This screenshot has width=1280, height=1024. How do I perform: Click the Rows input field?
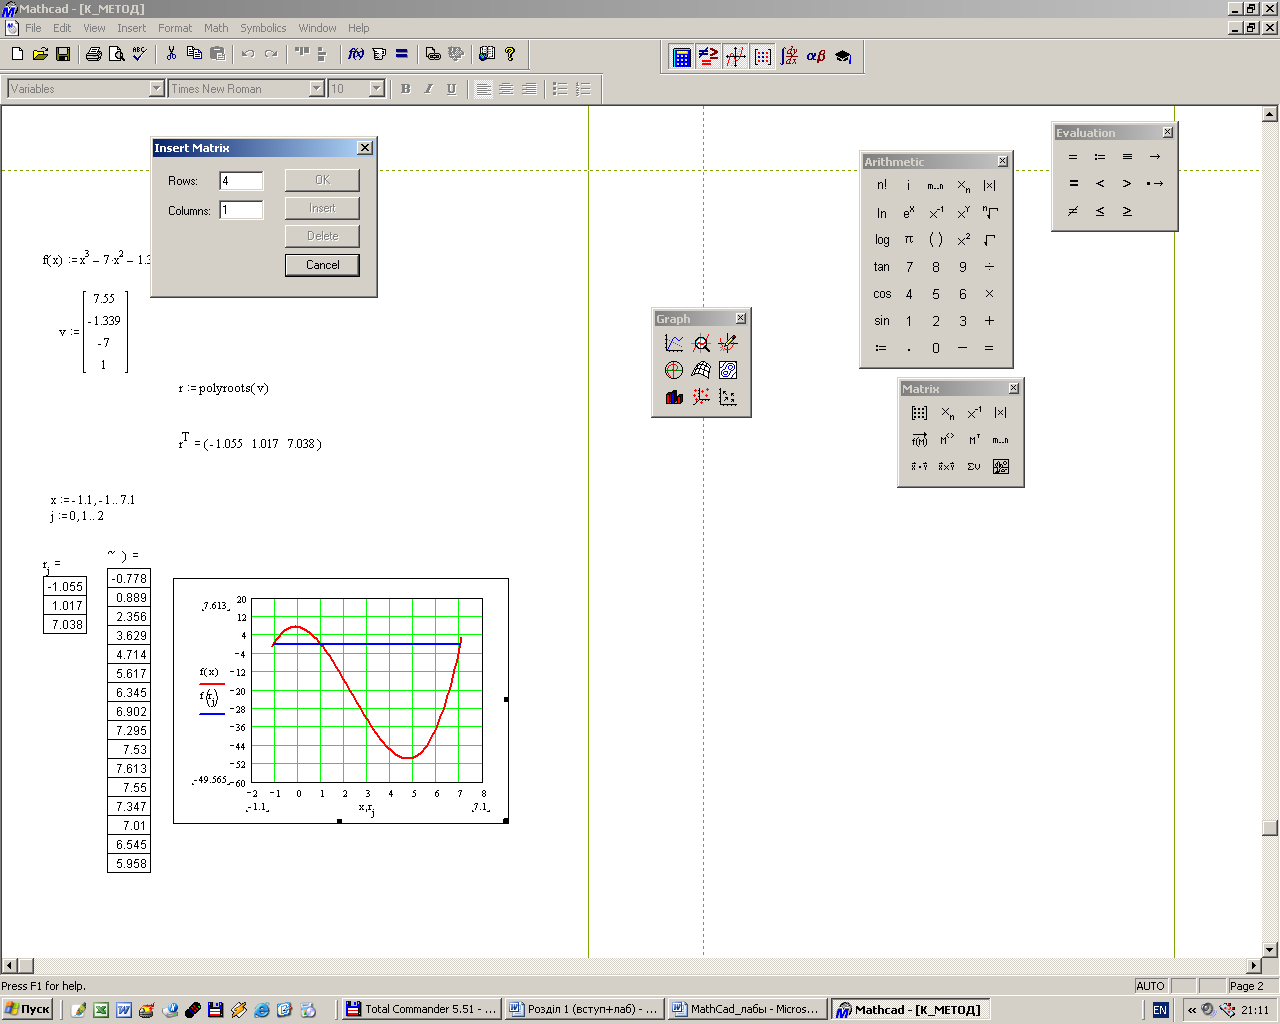241,181
